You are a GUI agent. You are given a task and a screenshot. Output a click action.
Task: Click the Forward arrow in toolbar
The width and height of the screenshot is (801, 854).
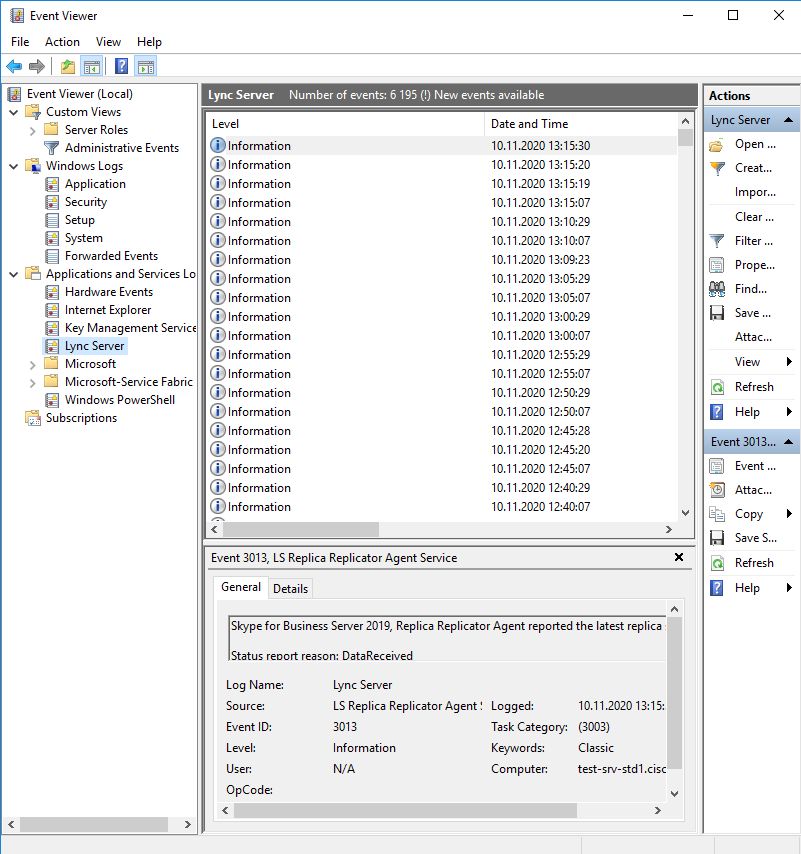(36, 67)
